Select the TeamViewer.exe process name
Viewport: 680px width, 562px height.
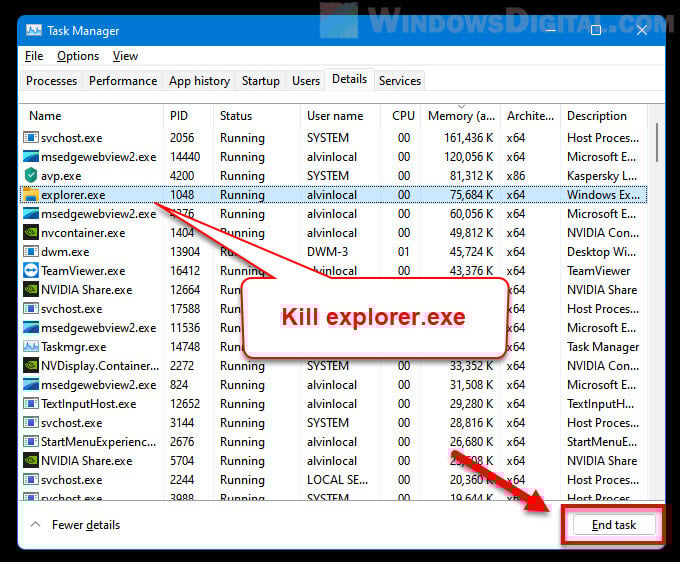click(x=83, y=271)
